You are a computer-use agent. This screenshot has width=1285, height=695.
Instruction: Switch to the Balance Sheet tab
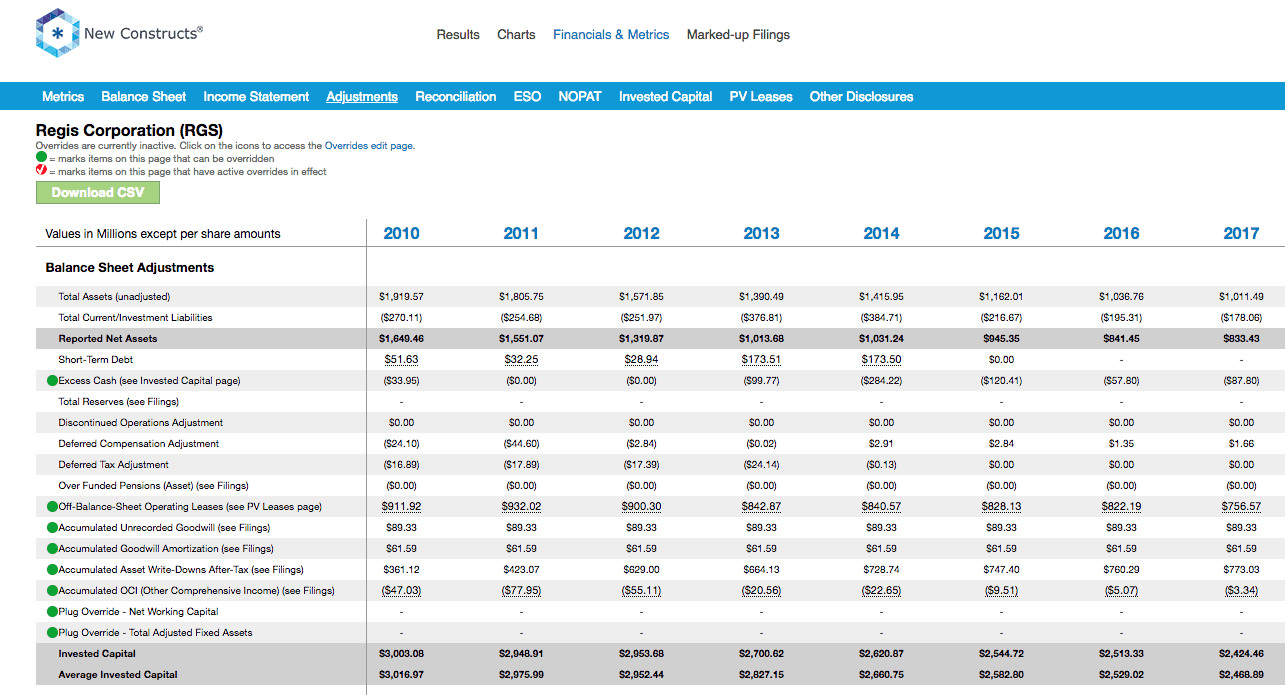[143, 97]
